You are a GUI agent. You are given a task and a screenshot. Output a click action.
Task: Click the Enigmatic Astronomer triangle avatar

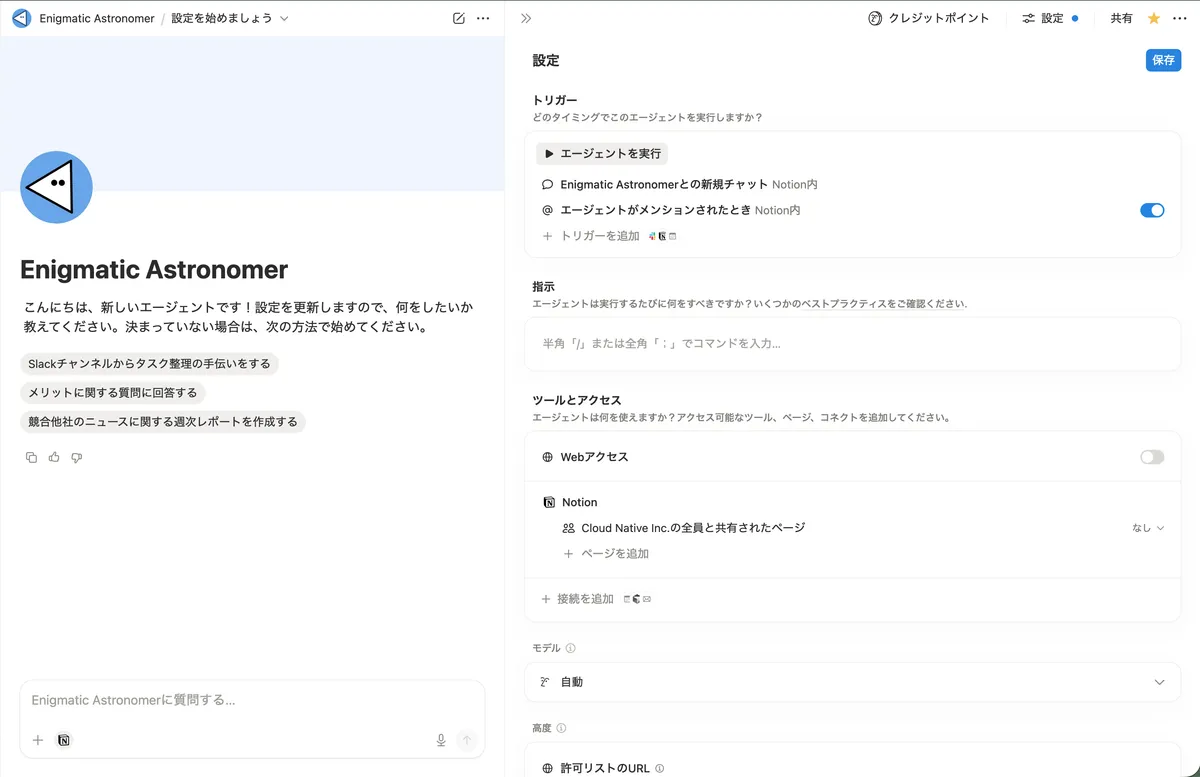click(x=57, y=187)
